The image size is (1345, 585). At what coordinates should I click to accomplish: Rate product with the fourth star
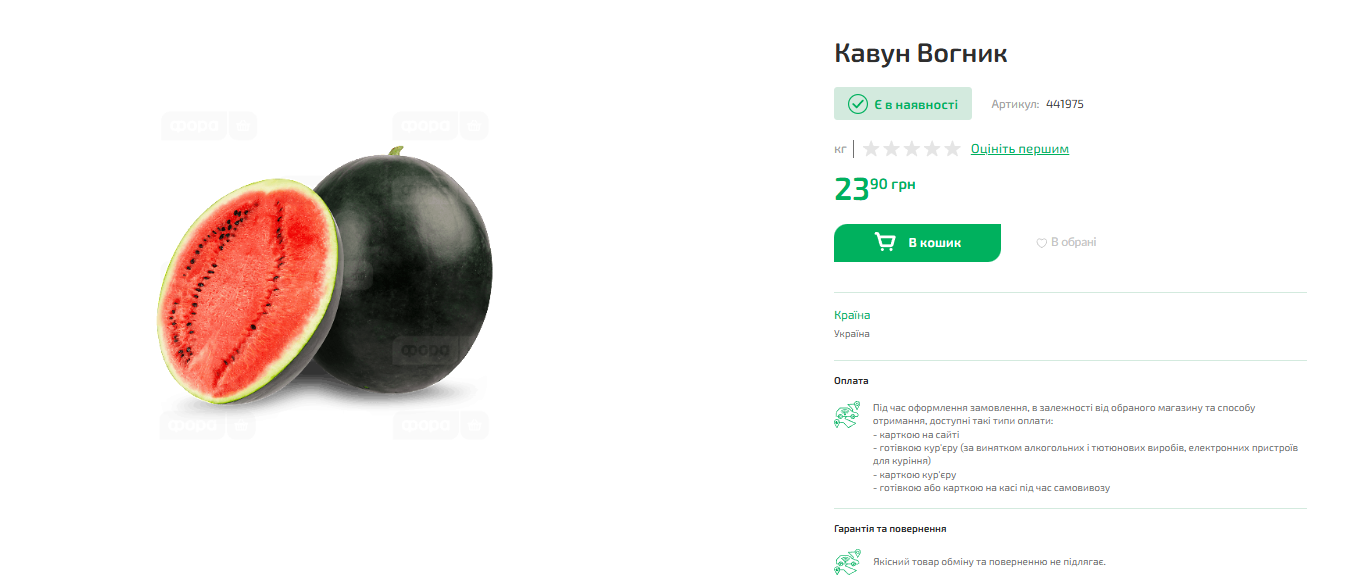point(931,149)
